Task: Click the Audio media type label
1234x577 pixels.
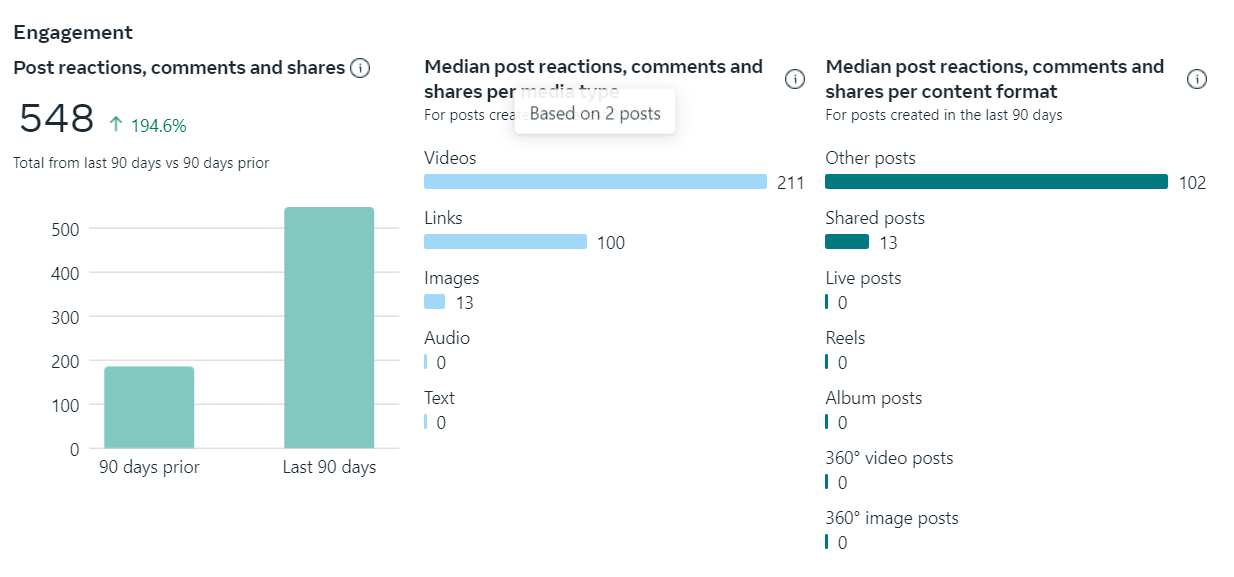Action: [447, 338]
